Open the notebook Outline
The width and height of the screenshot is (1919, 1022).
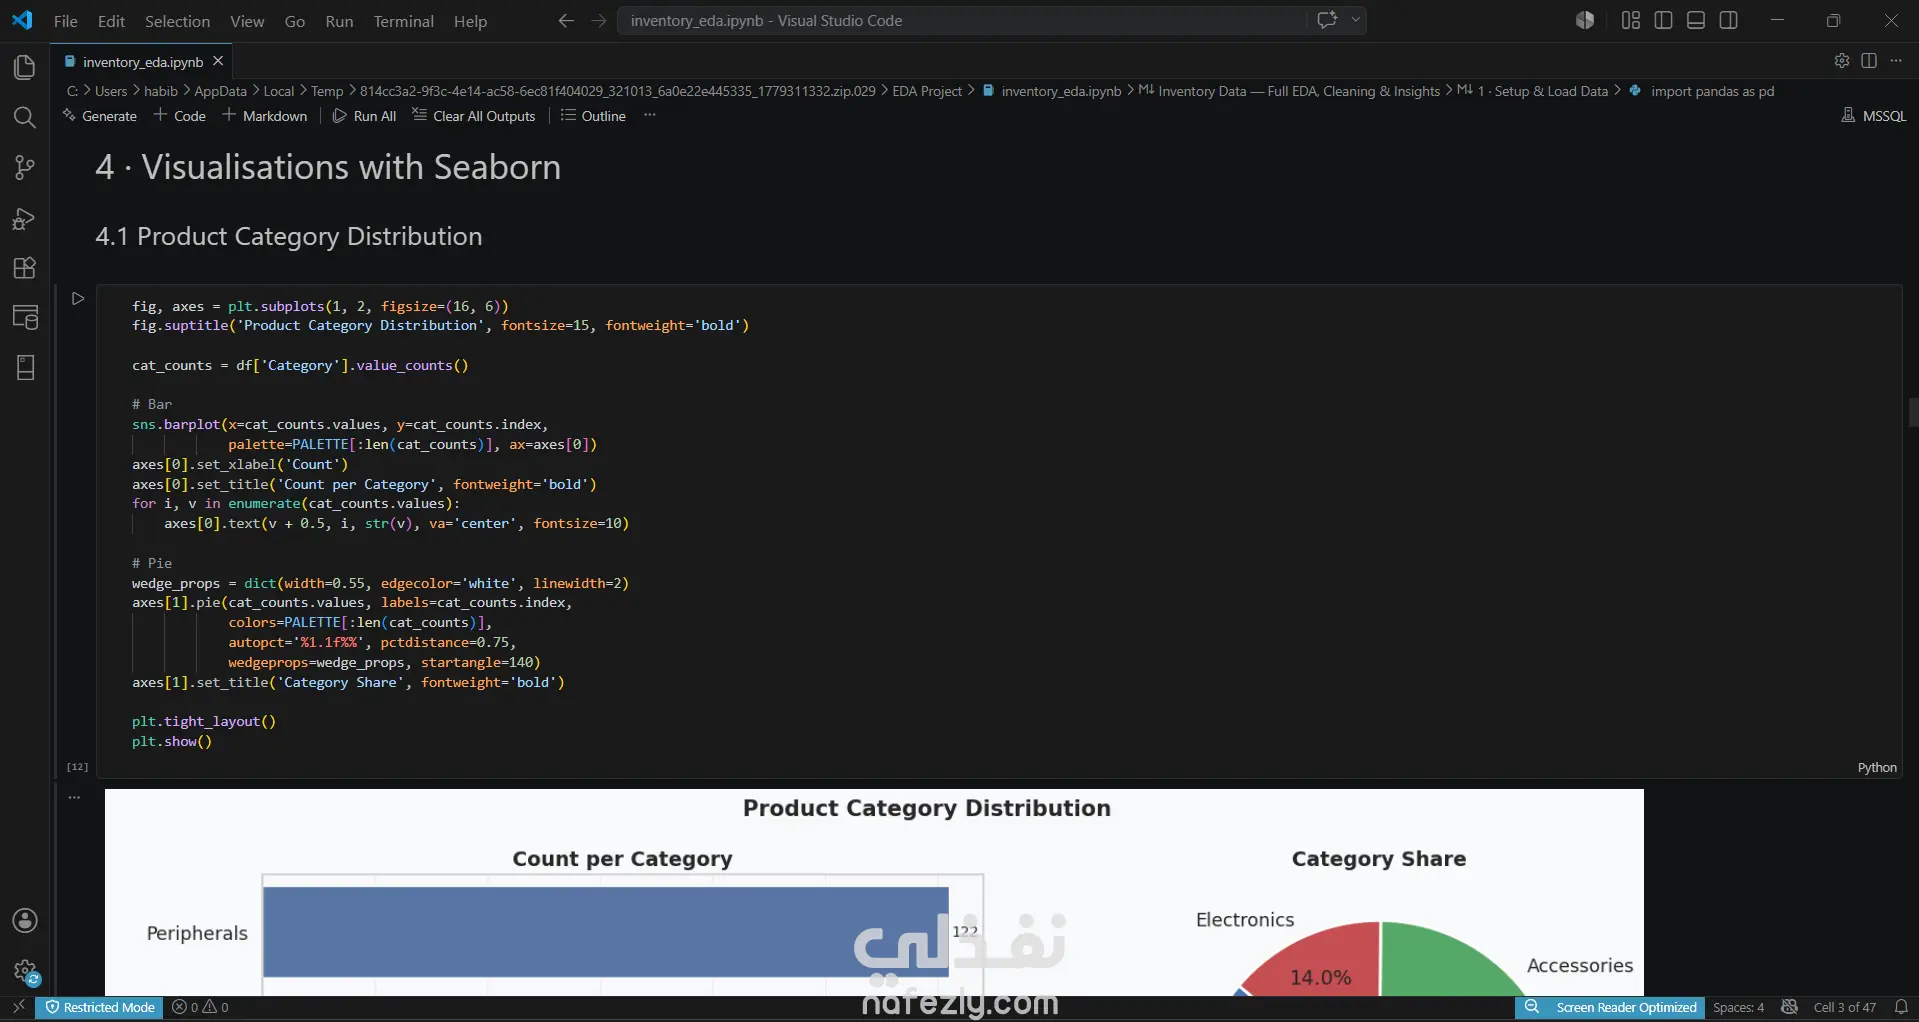593,116
